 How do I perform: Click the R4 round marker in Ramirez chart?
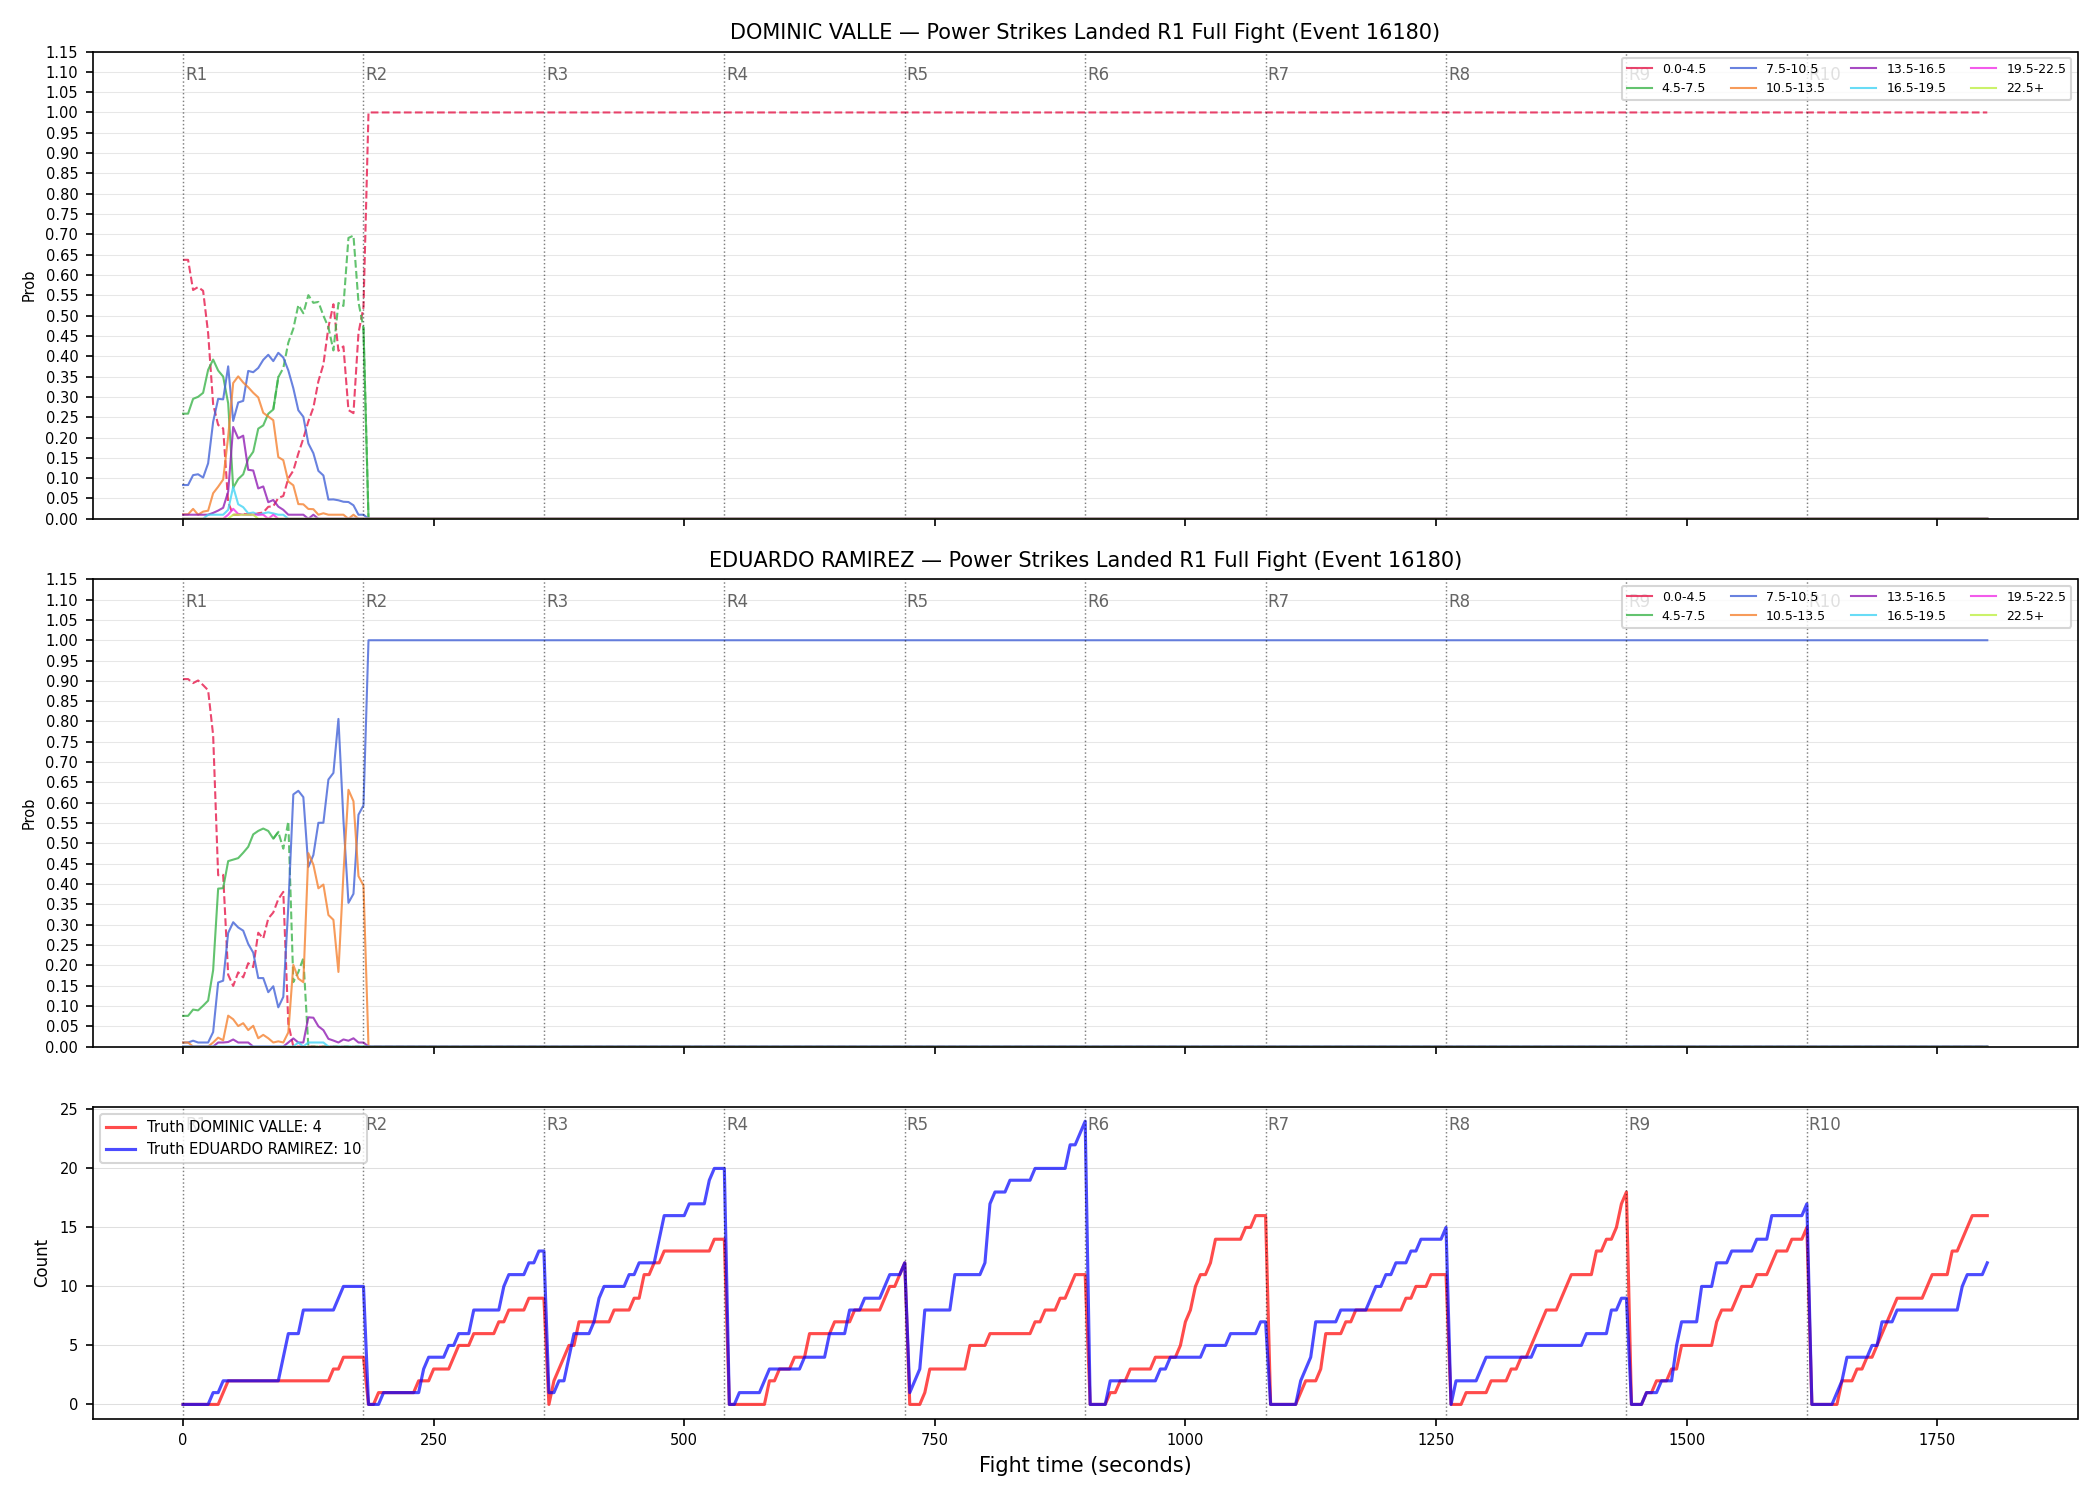click(x=737, y=601)
